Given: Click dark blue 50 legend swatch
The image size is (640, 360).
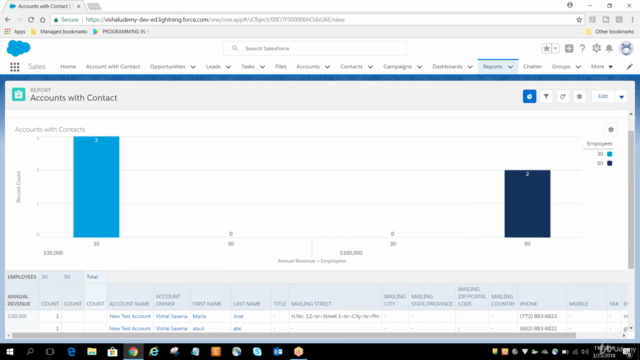Looking at the screenshot, I should click(609, 163).
